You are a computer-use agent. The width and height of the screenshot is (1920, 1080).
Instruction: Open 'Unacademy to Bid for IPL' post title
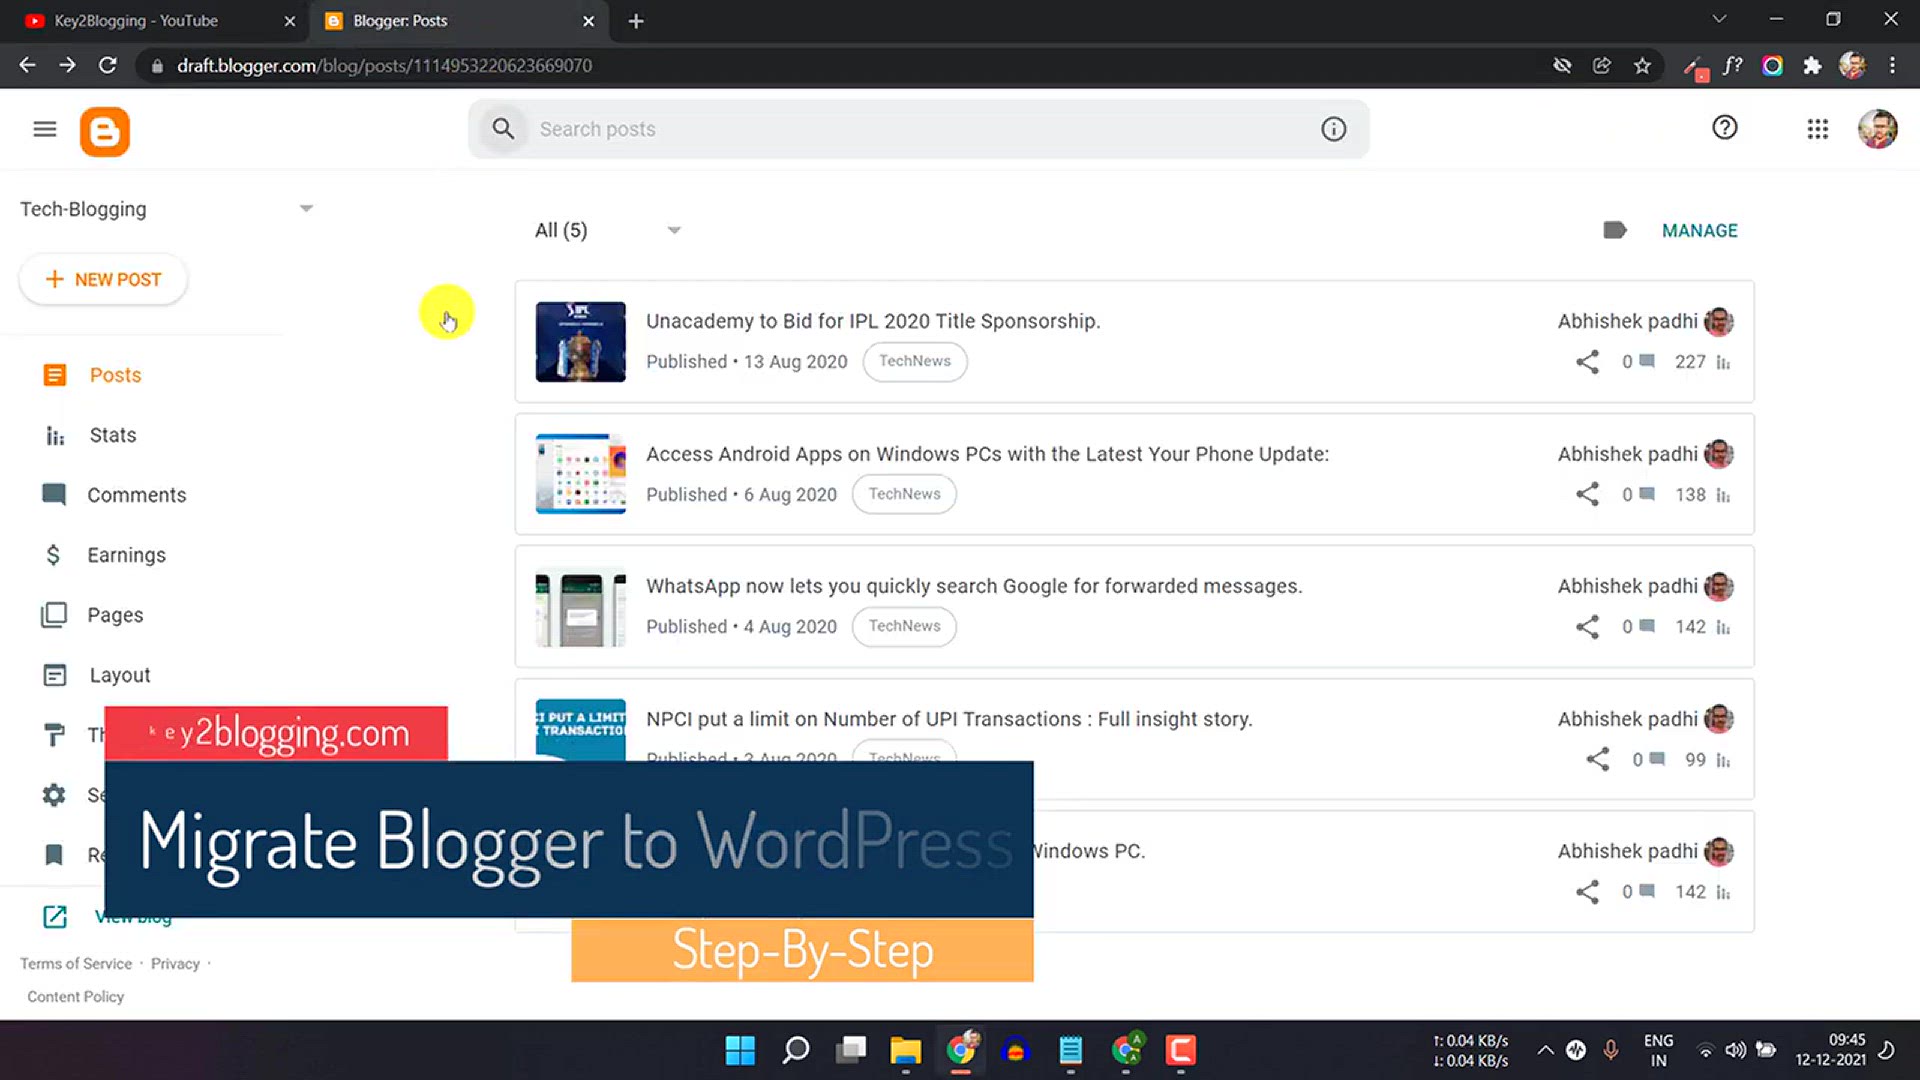pyautogui.click(x=872, y=321)
